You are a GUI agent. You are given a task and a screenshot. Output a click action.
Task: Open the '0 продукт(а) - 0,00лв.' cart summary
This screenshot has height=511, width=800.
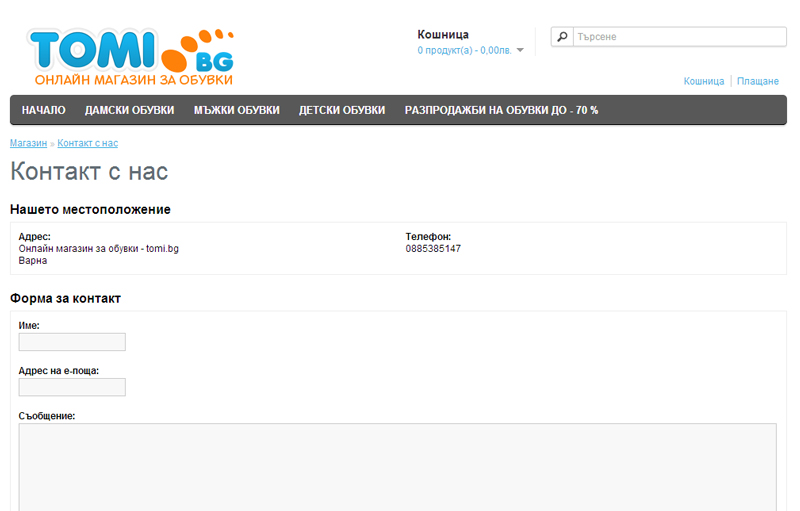click(x=464, y=50)
